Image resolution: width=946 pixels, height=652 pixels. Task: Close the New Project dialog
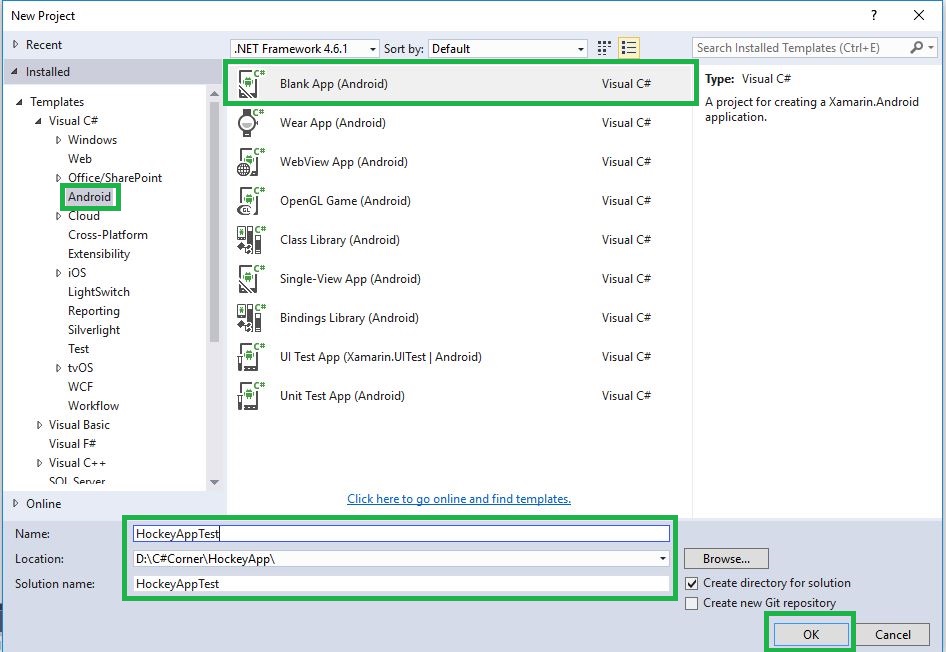919,15
